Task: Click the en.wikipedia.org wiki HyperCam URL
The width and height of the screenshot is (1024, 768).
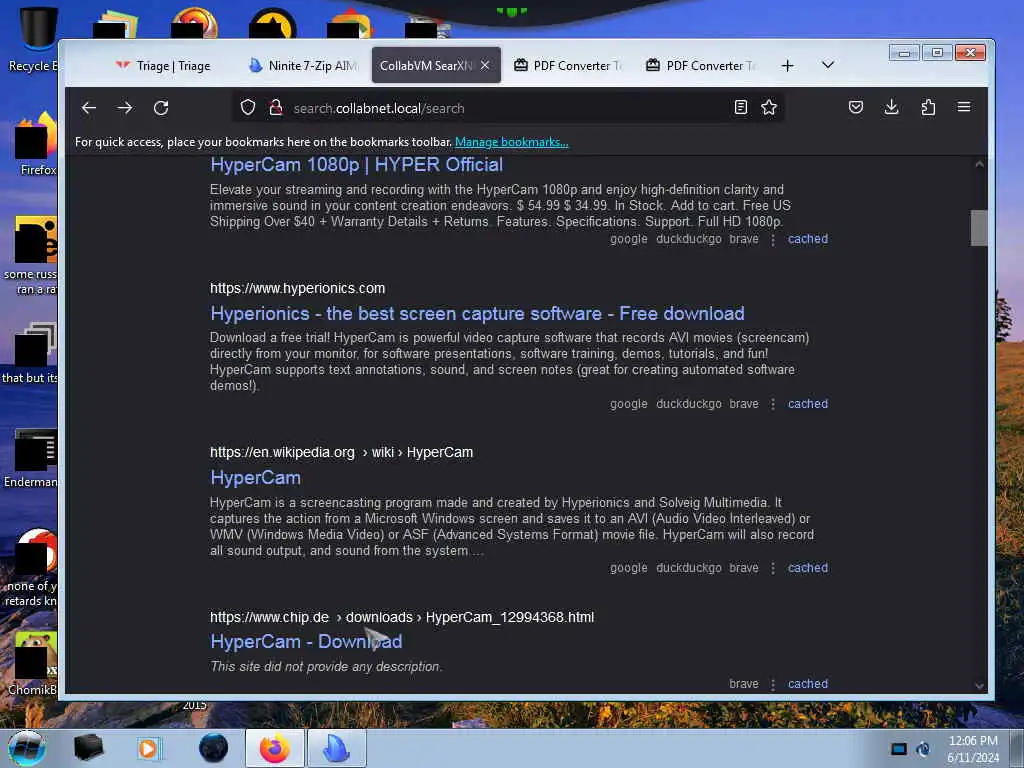Action: (x=342, y=452)
